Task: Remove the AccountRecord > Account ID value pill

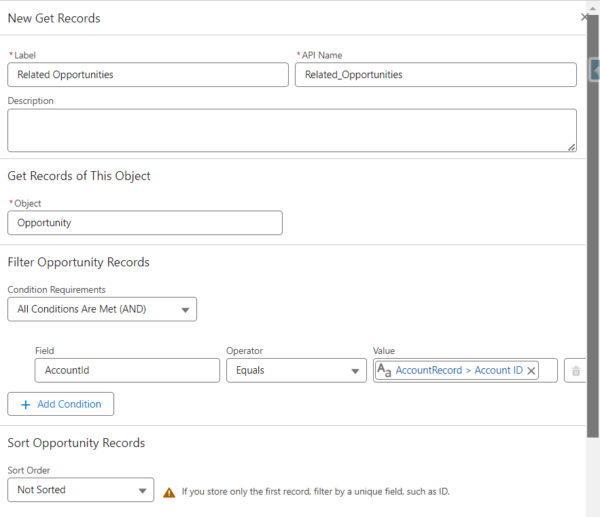Action: [531, 370]
